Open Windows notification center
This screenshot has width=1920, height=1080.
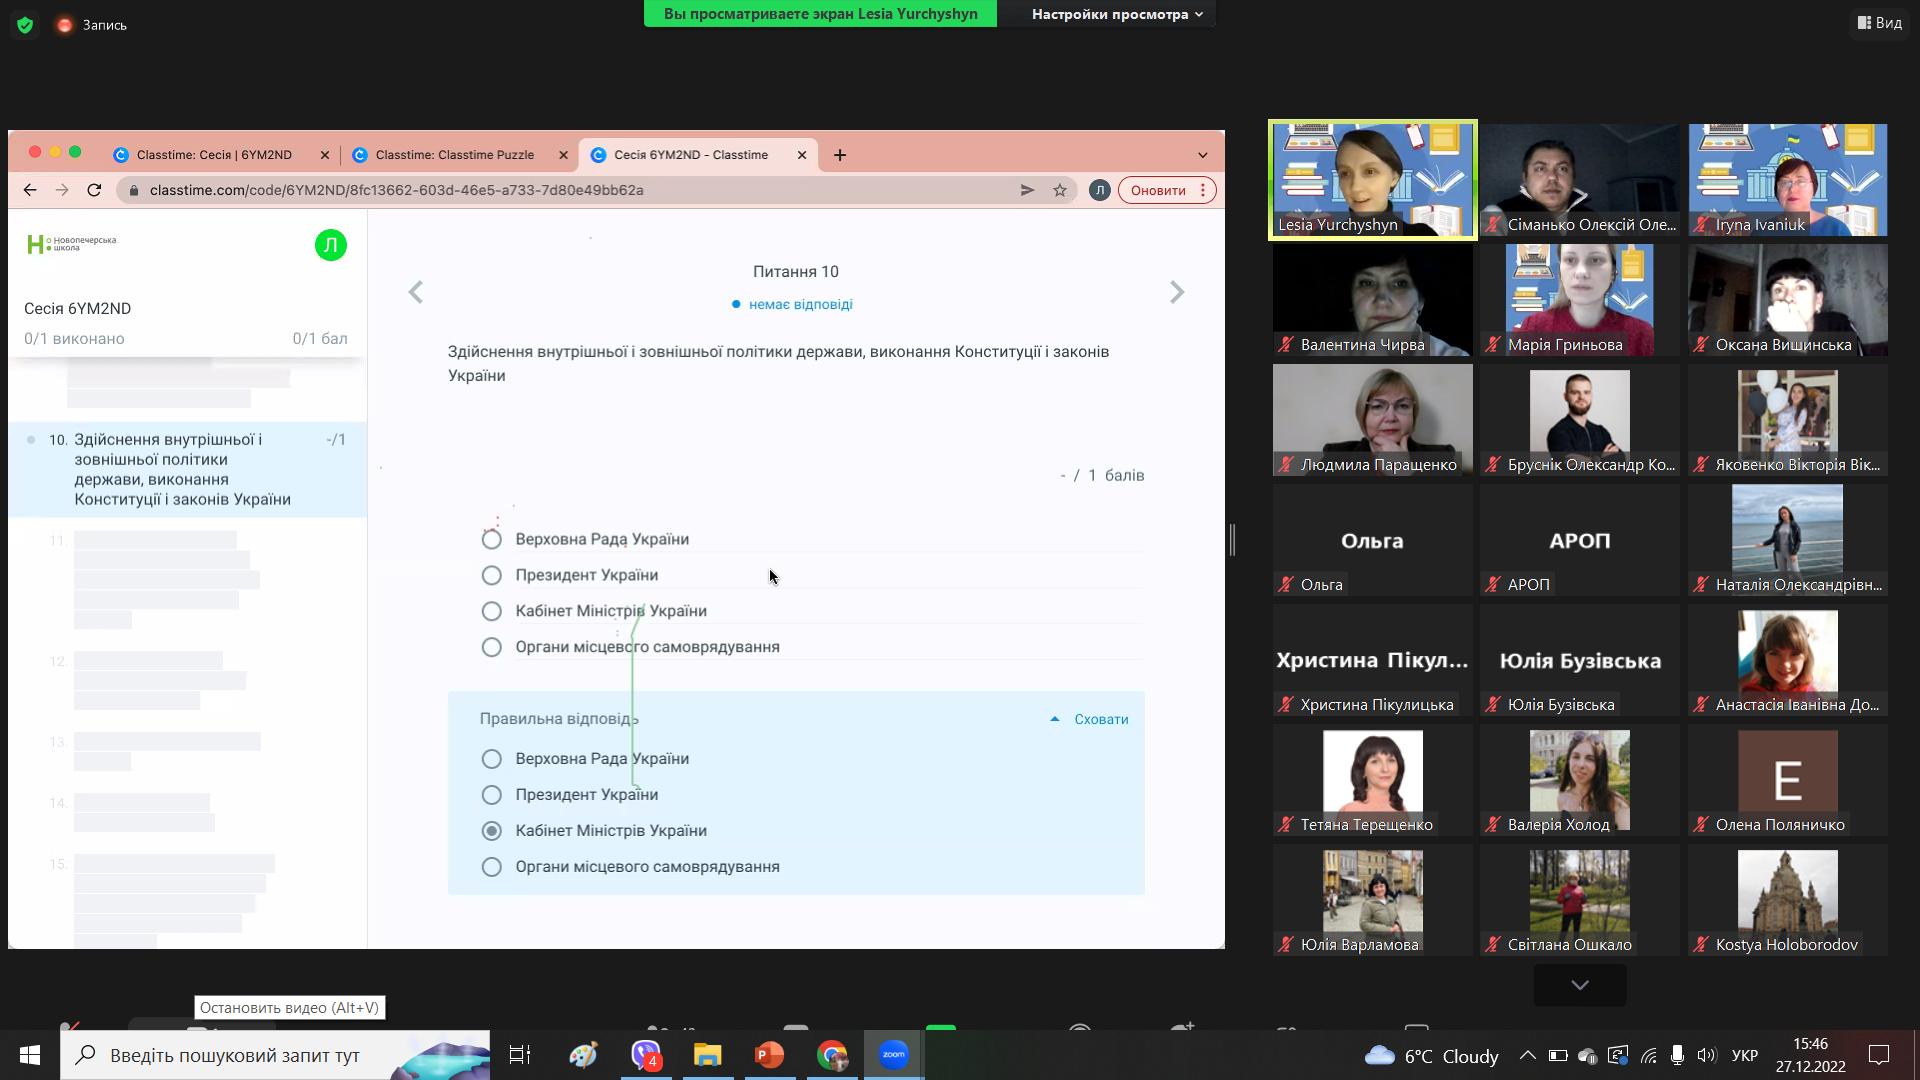tap(1879, 1055)
